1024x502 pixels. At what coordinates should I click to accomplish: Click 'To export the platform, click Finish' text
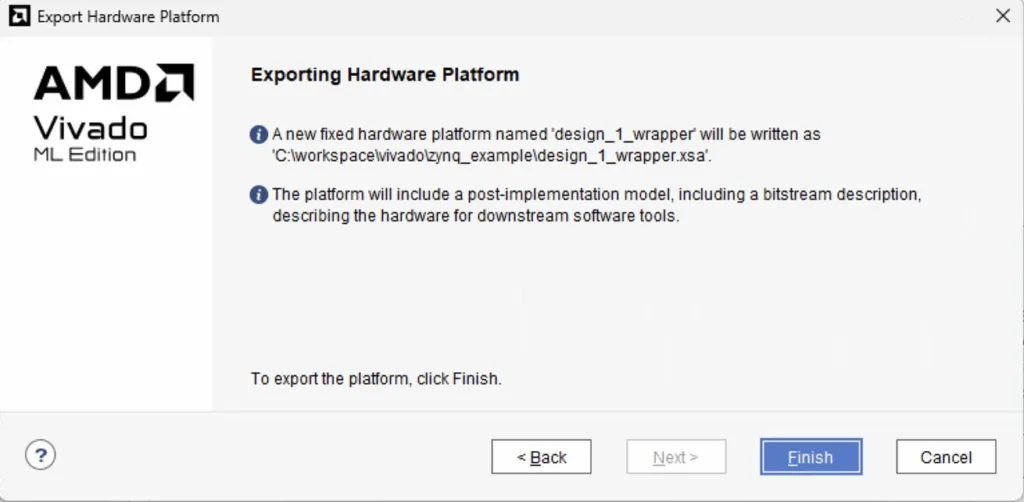pyautogui.click(x=375, y=379)
